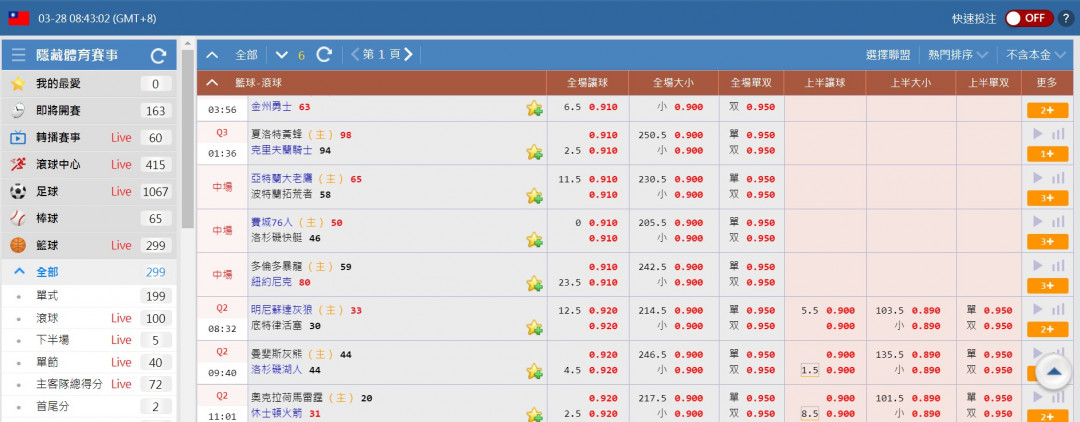Screen dimensions: 1080x422
Task: Click the scroll-to-top round button
Action: coord(1053,372)
